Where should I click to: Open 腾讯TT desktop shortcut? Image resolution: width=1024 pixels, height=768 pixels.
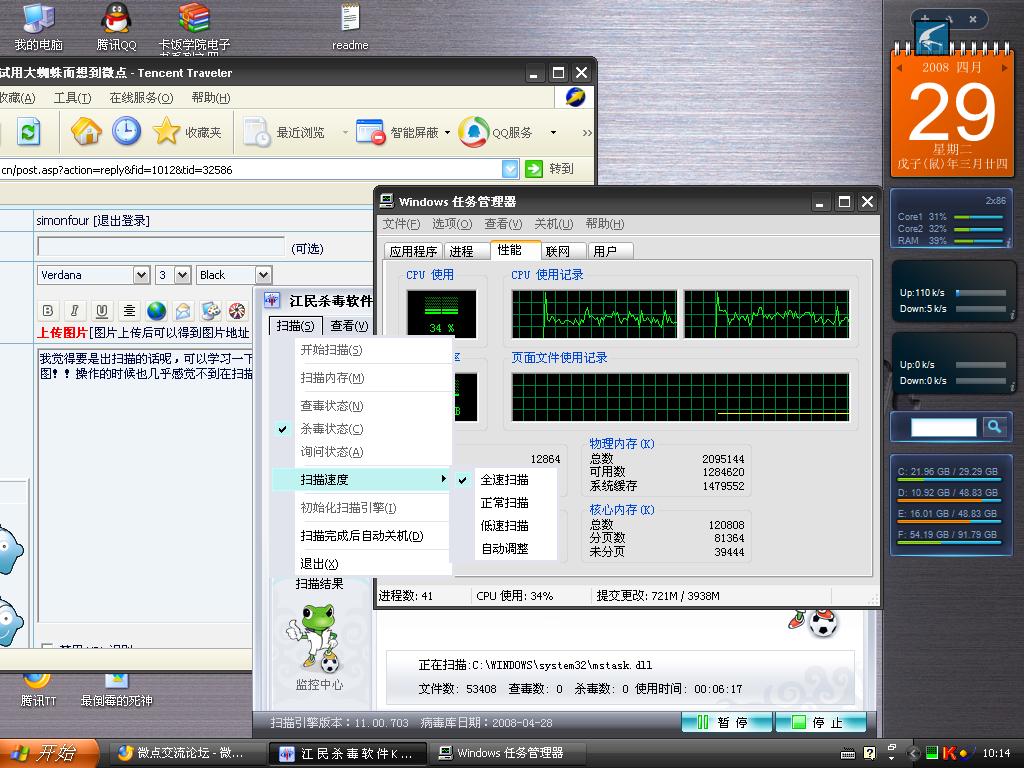[38, 689]
